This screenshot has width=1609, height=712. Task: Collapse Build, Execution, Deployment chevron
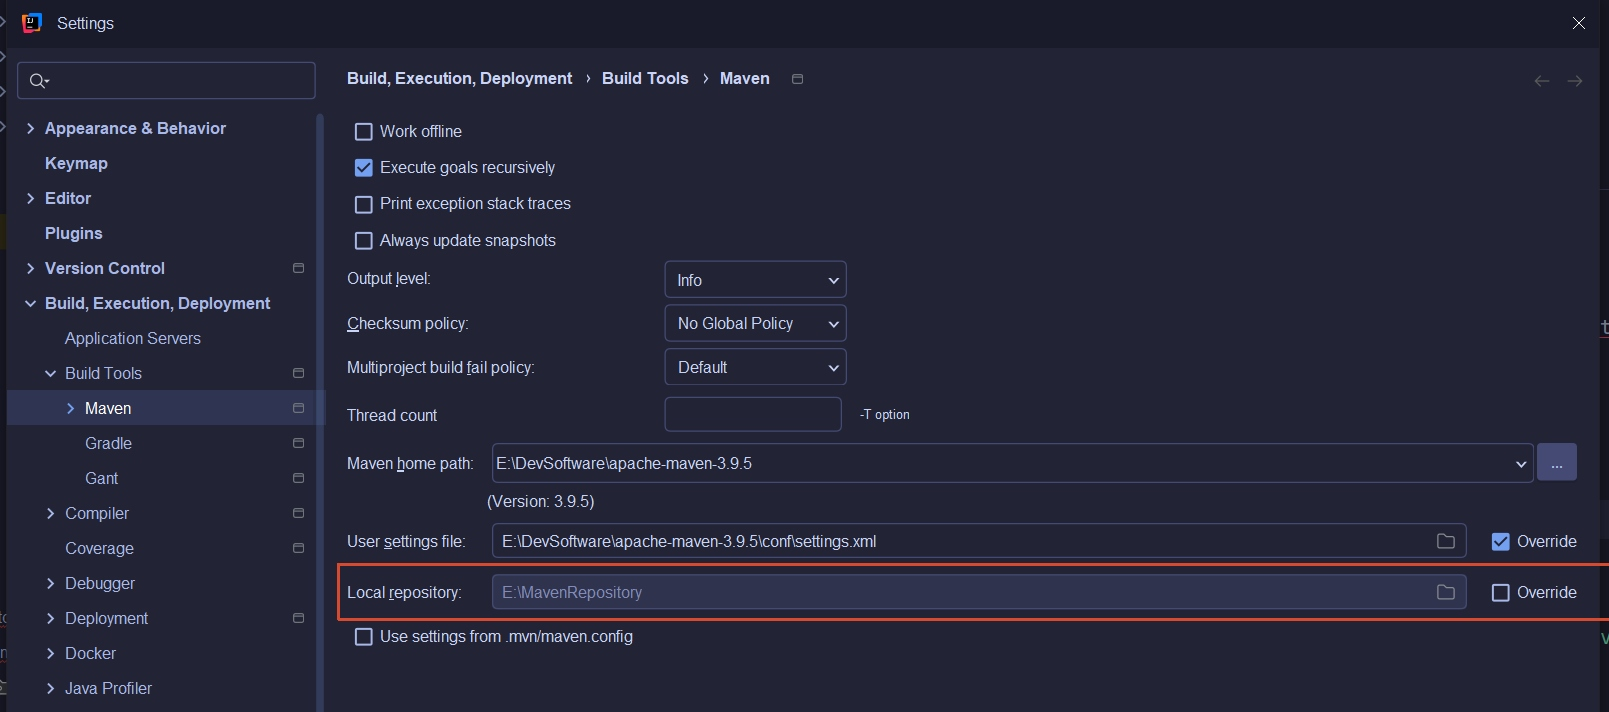30,303
